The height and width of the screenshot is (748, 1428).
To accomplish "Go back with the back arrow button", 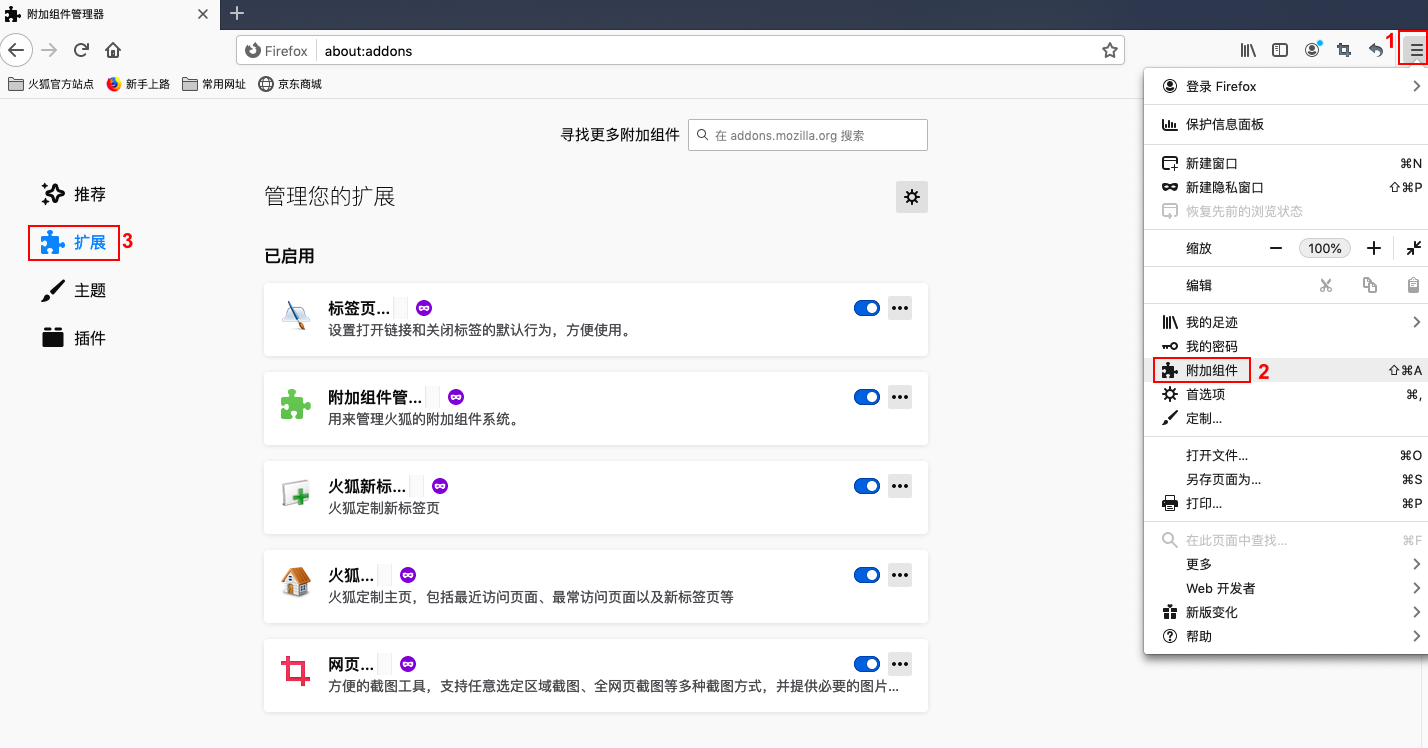I will [17, 50].
